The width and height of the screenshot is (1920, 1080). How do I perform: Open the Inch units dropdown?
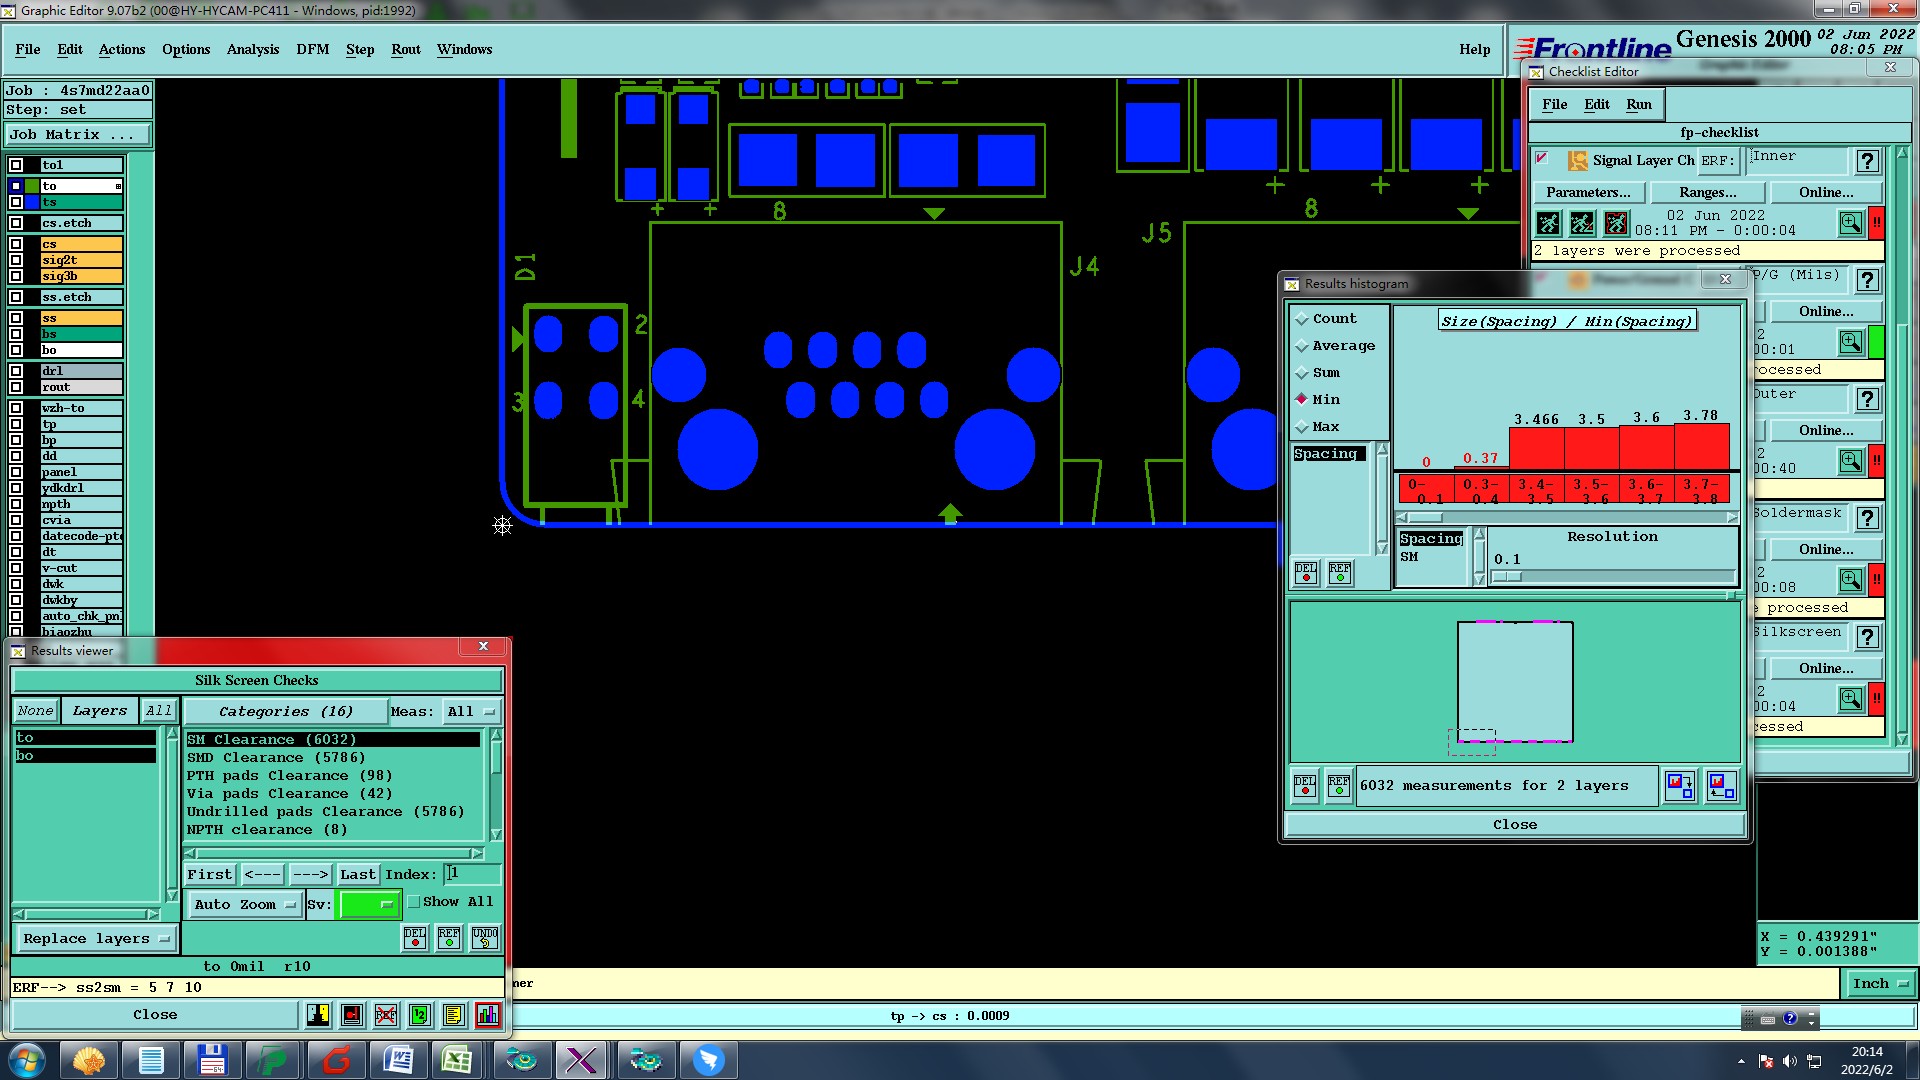(1880, 984)
